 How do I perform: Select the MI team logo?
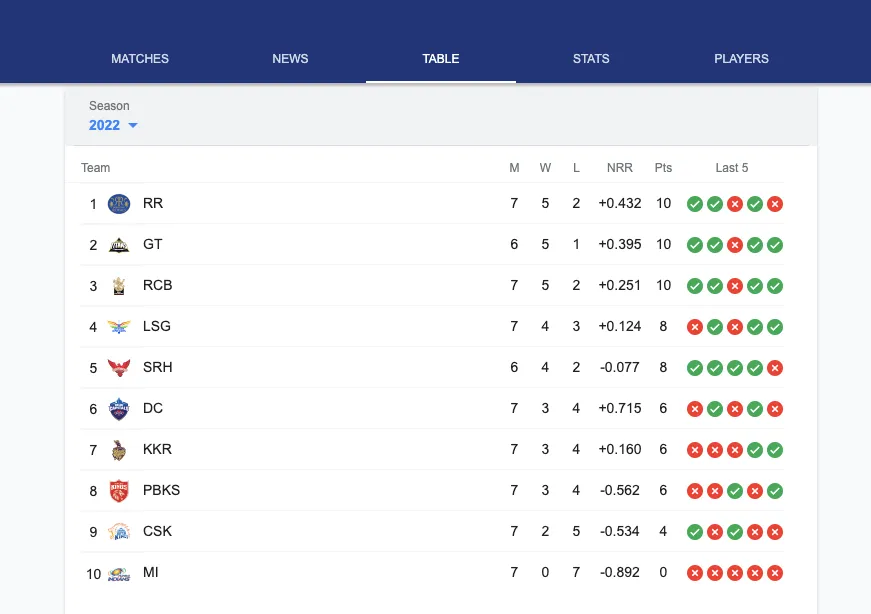click(119, 574)
